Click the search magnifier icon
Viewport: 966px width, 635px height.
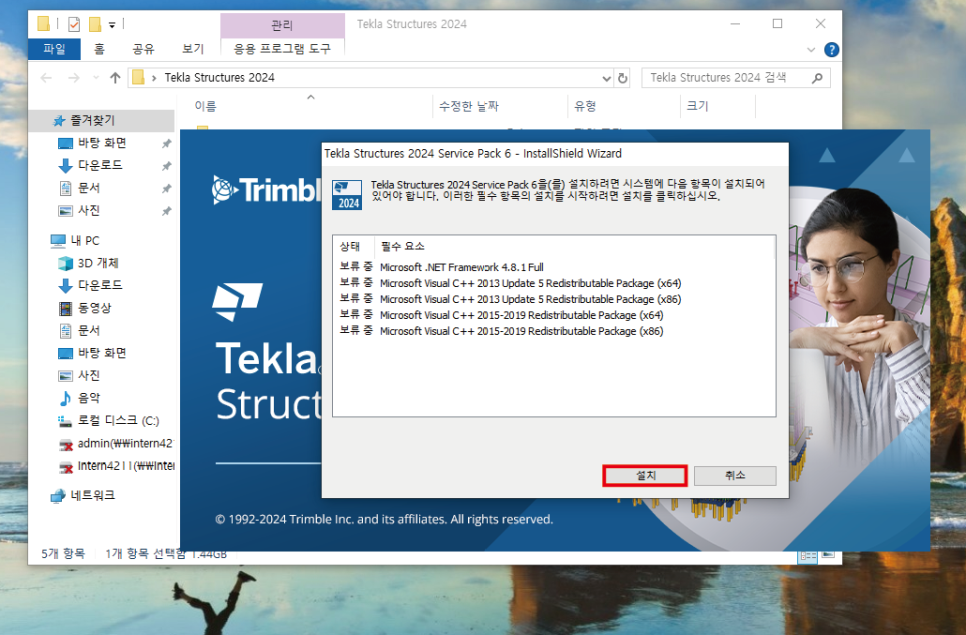[x=818, y=78]
